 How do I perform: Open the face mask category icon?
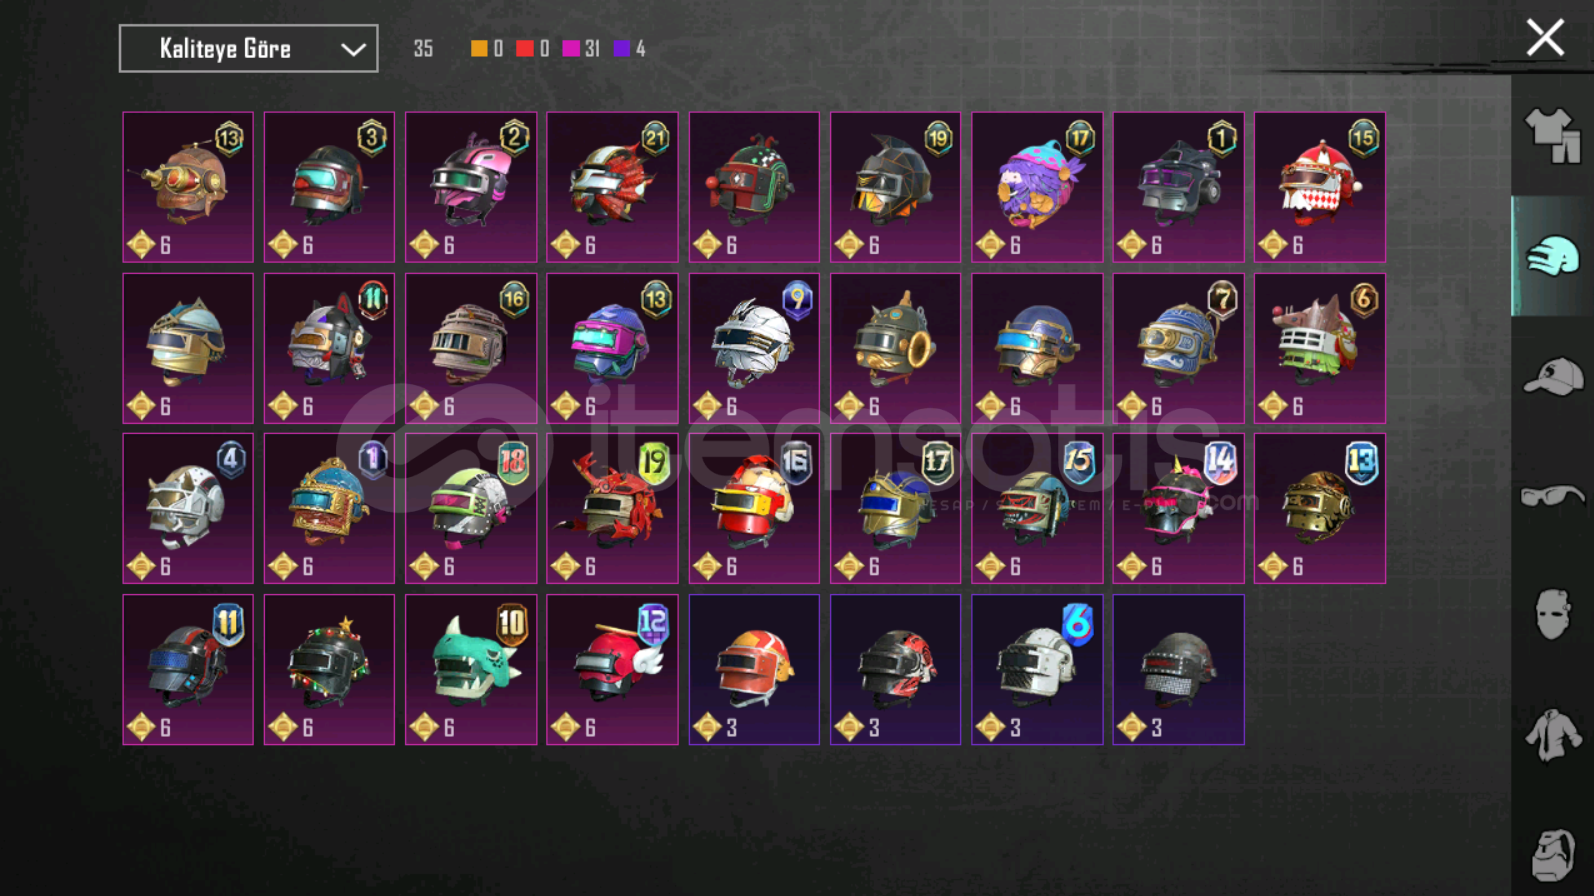[1552, 614]
